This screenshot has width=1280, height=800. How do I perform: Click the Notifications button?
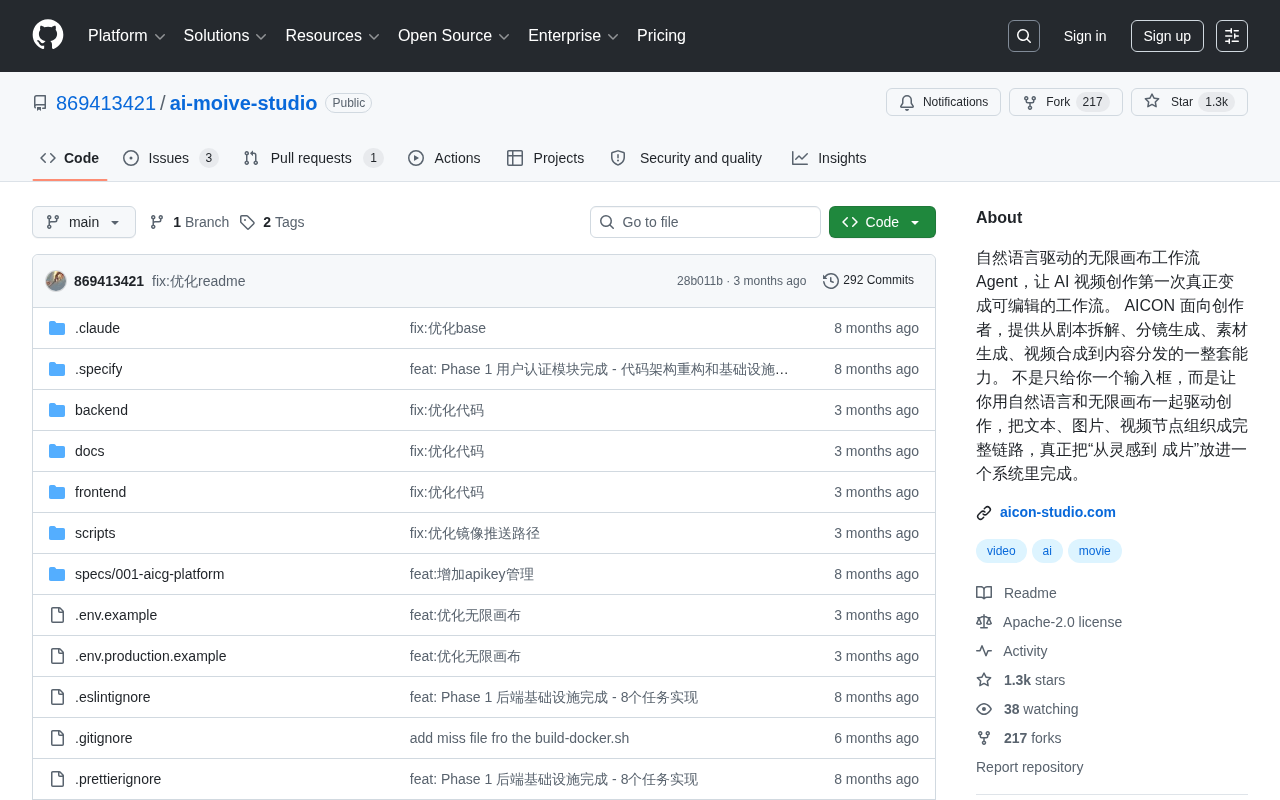[x=943, y=102]
